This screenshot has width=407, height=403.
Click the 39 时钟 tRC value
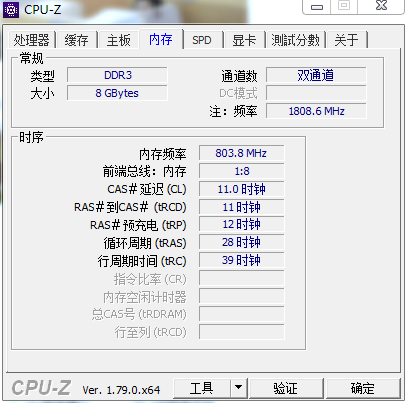click(x=242, y=260)
